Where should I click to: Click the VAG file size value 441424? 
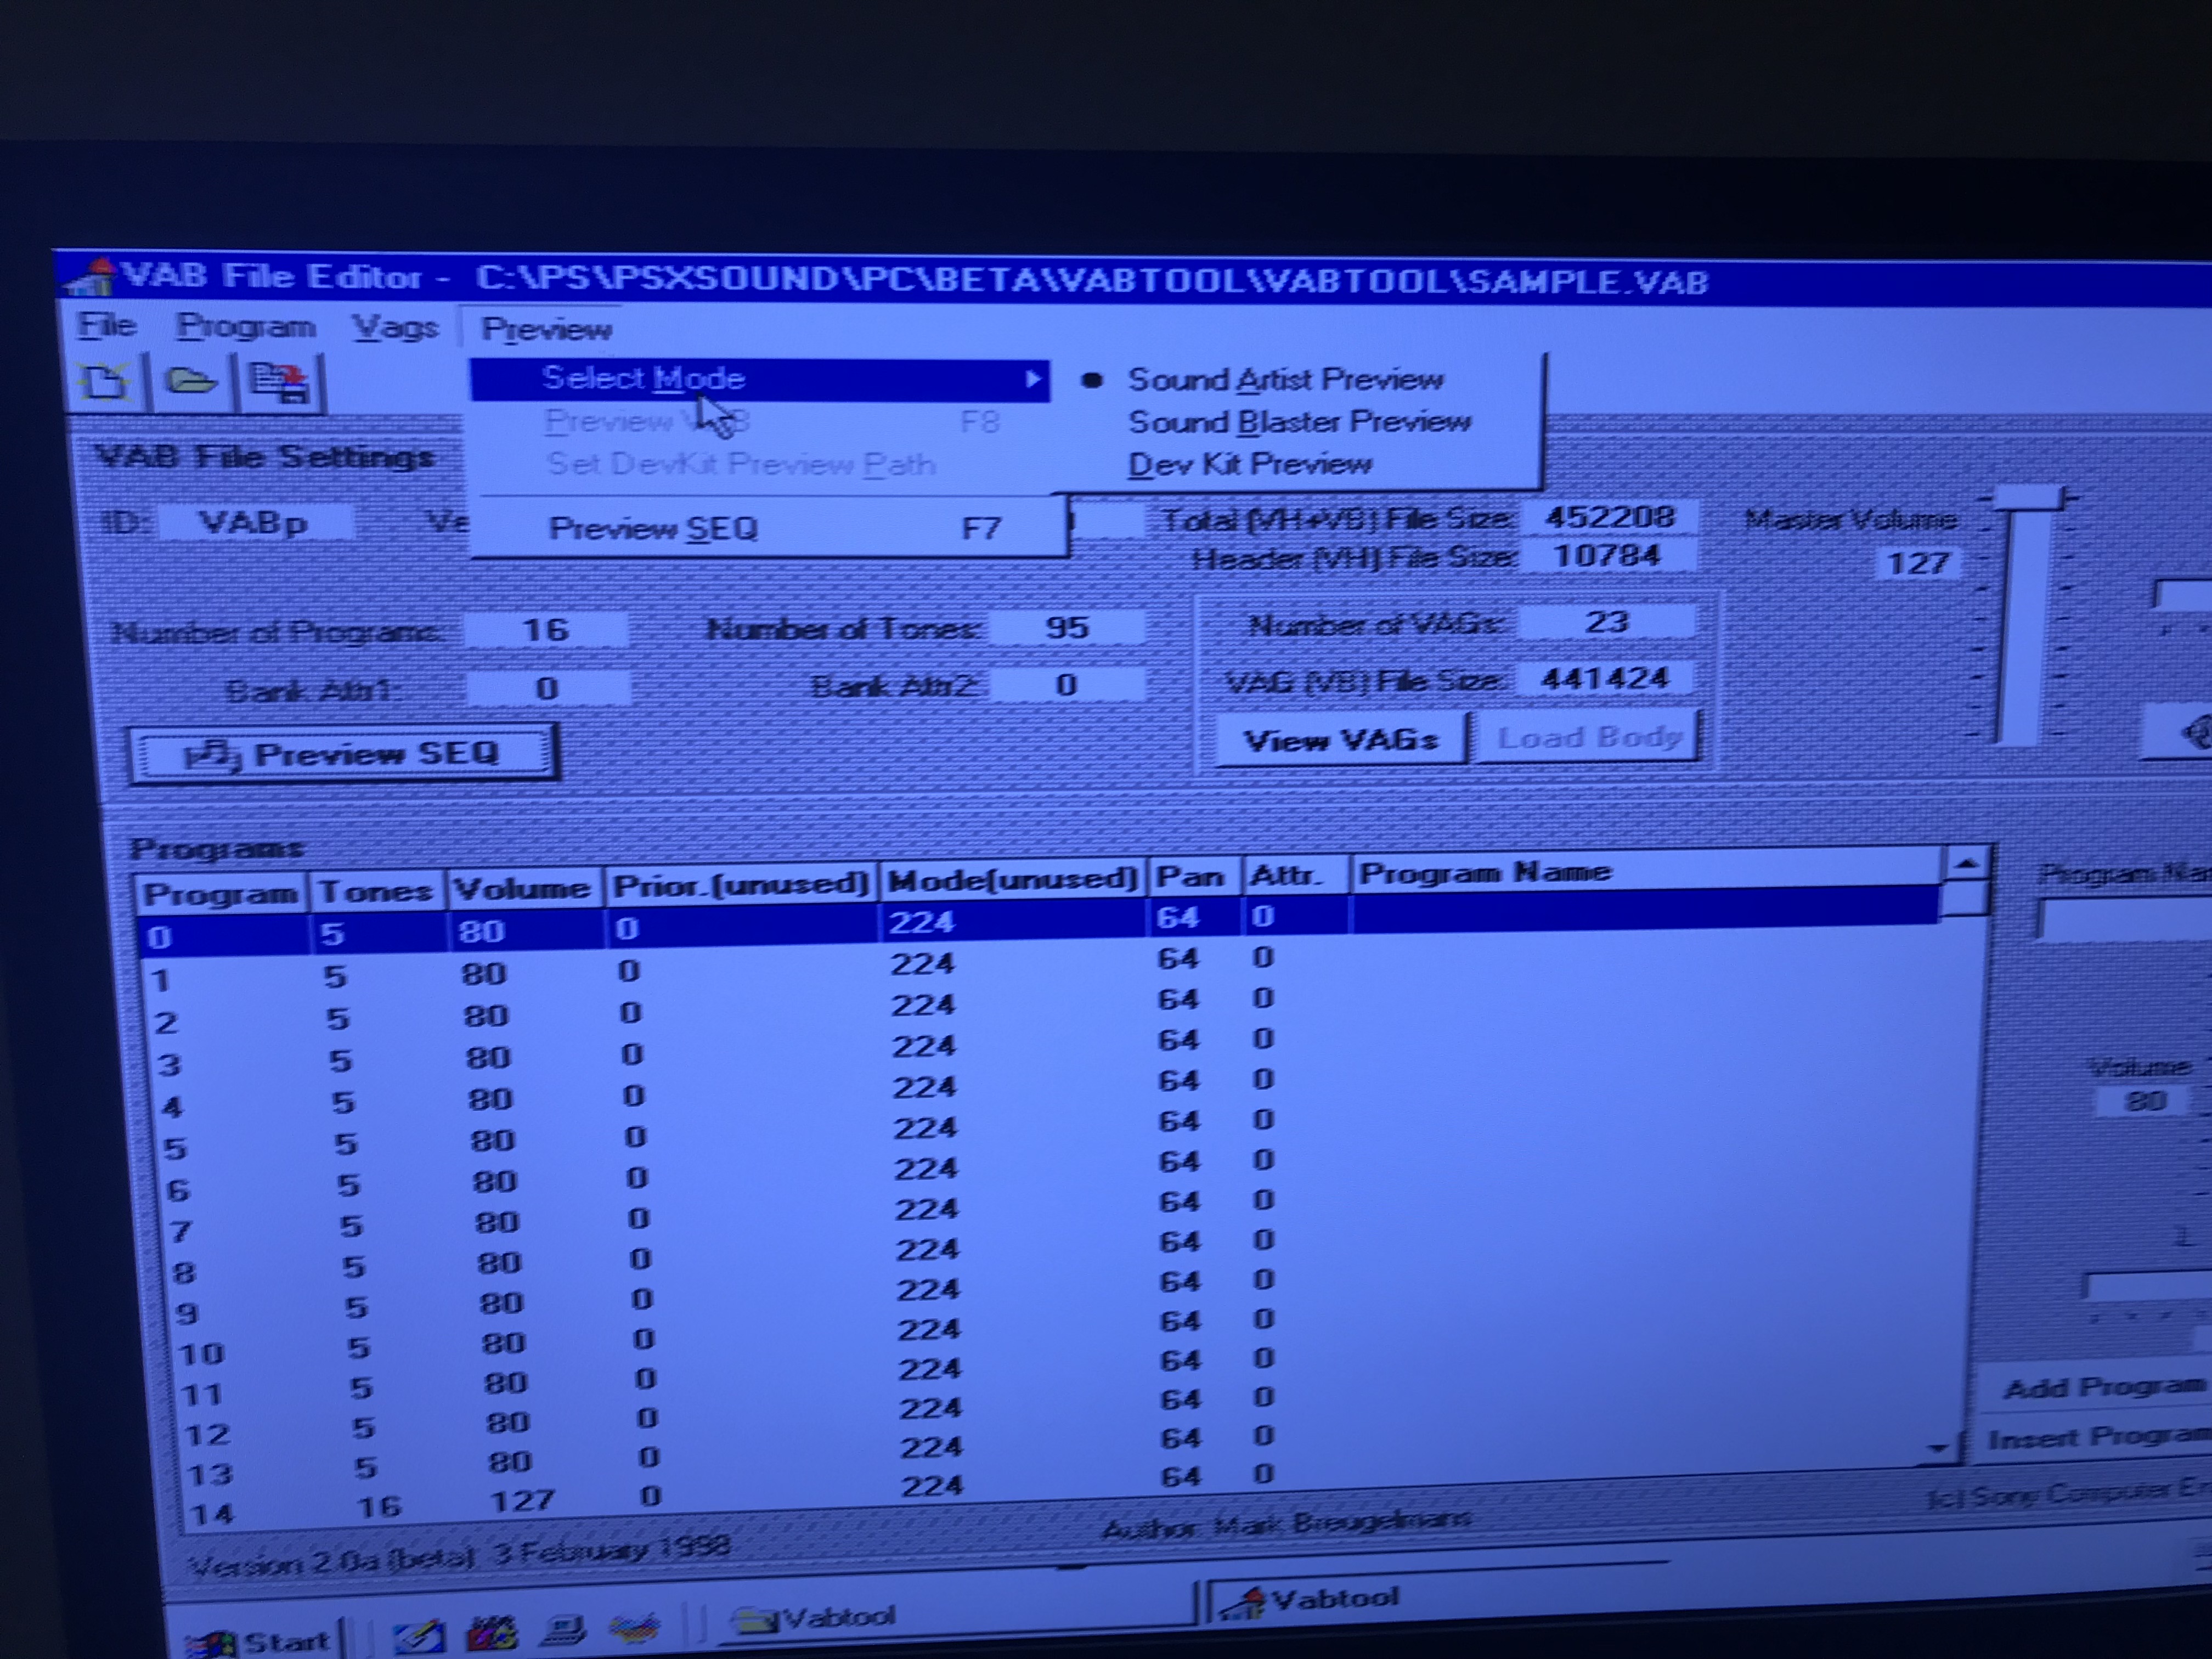1606,679
